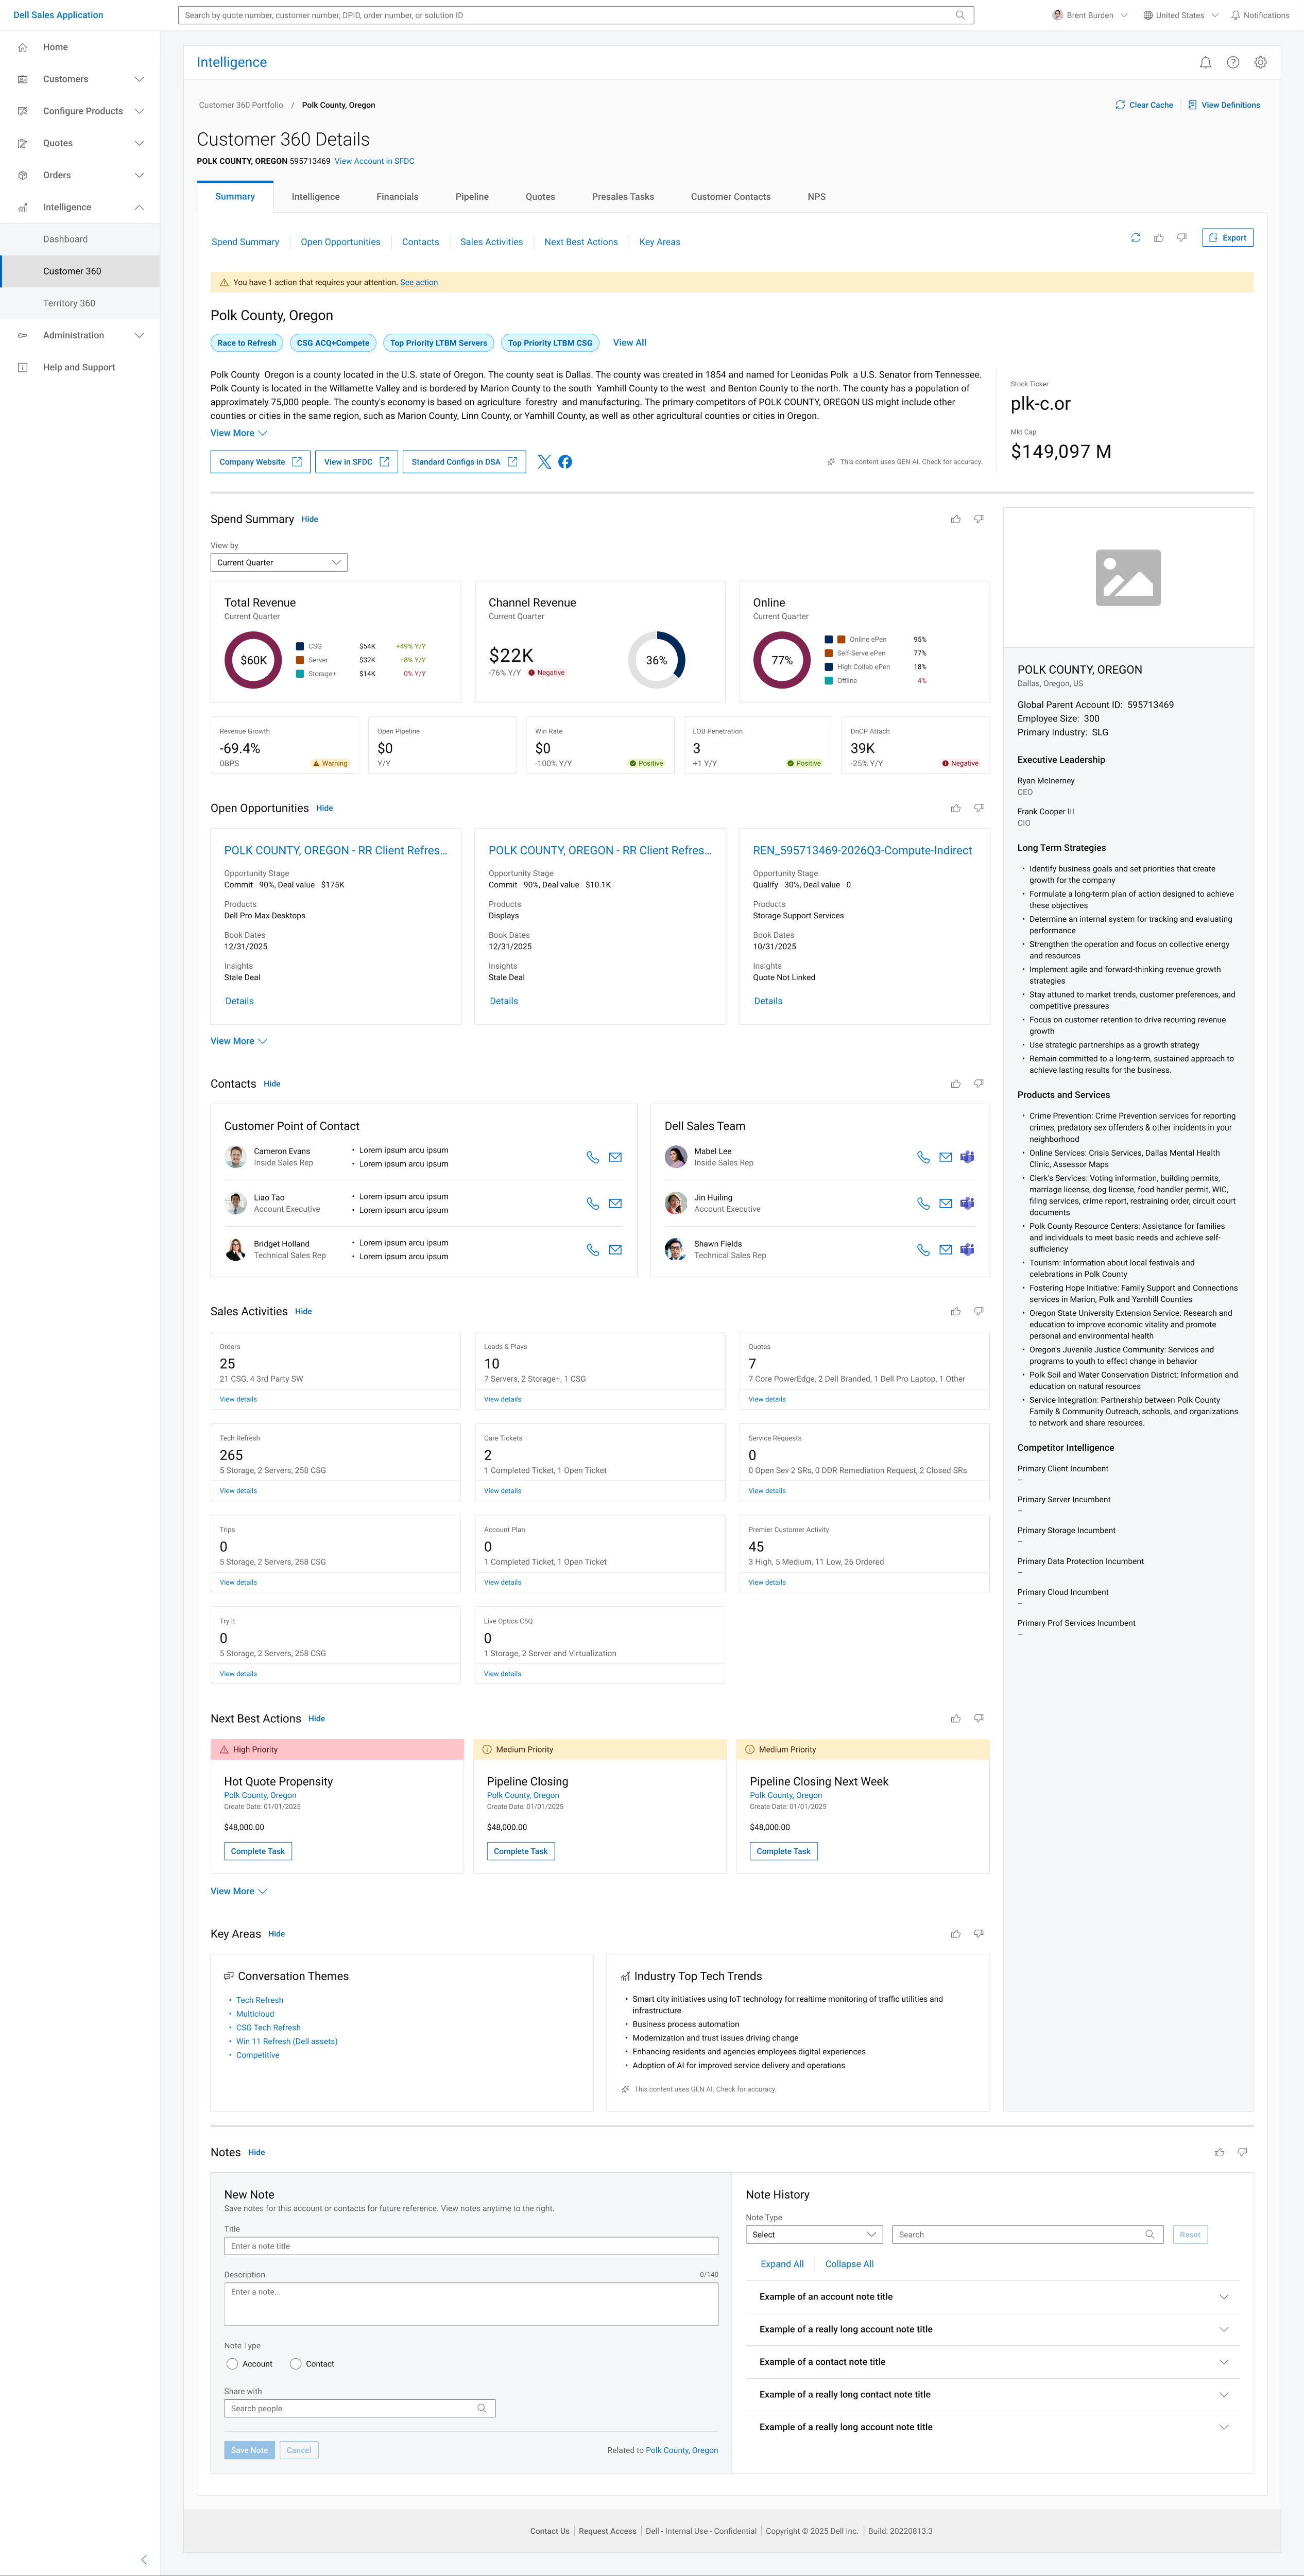Click the refresh icon beside Export
Viewport: 1304px width, 2576px height.
pyautogui.click(x=1136, y=238)
